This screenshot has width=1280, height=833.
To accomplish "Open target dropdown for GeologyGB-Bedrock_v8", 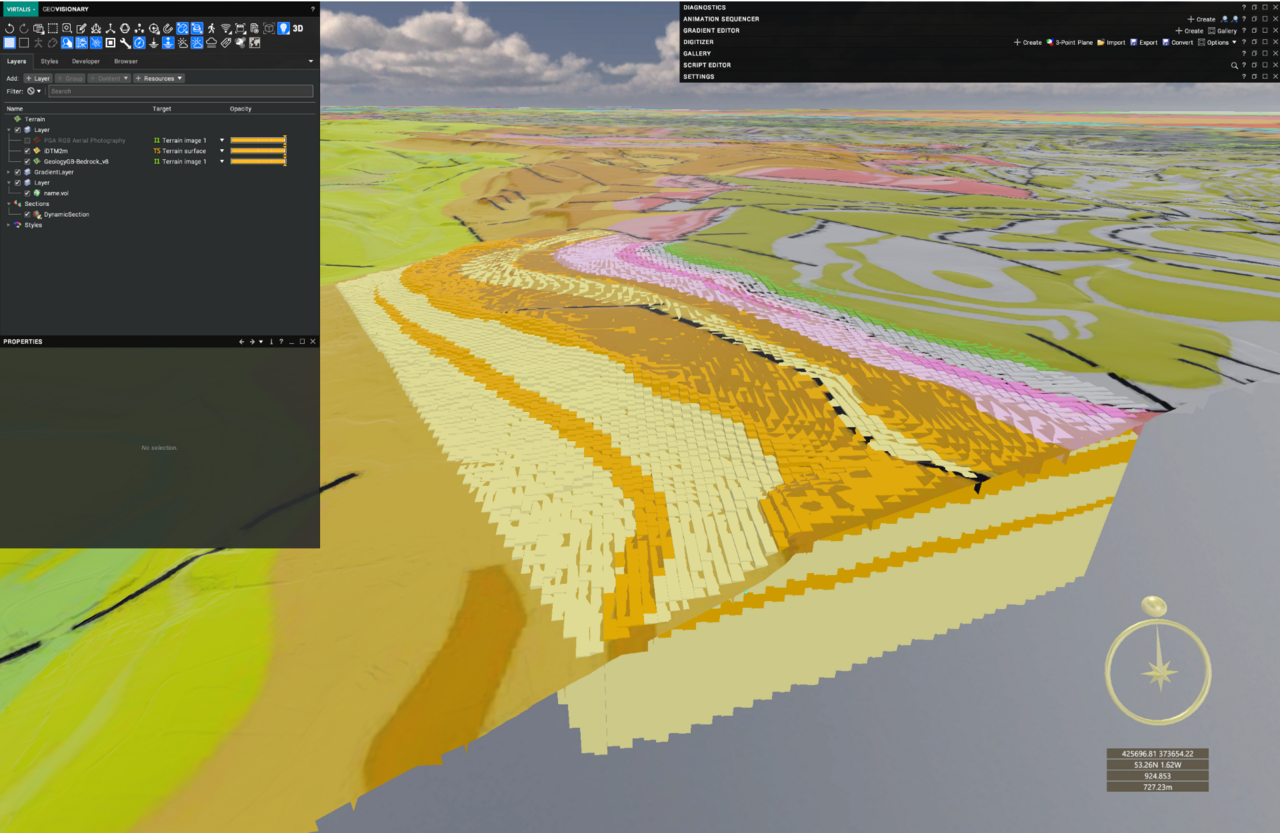I will click(222, 161).
